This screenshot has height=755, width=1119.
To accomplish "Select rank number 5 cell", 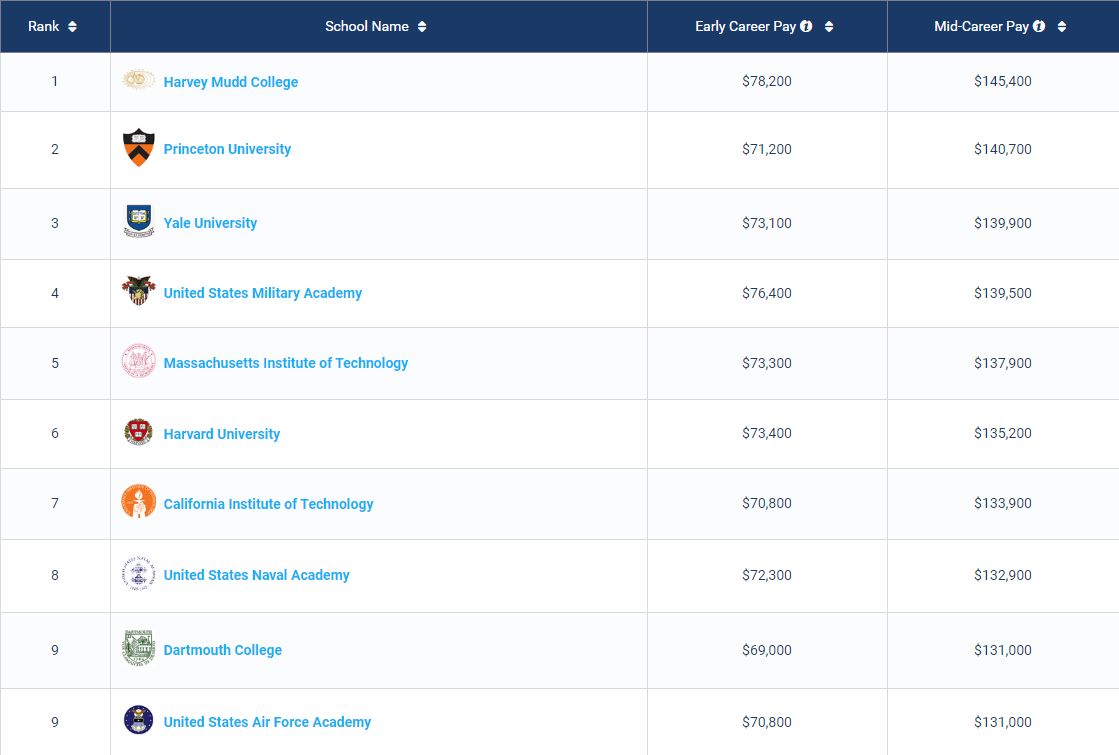I will 55,363.
